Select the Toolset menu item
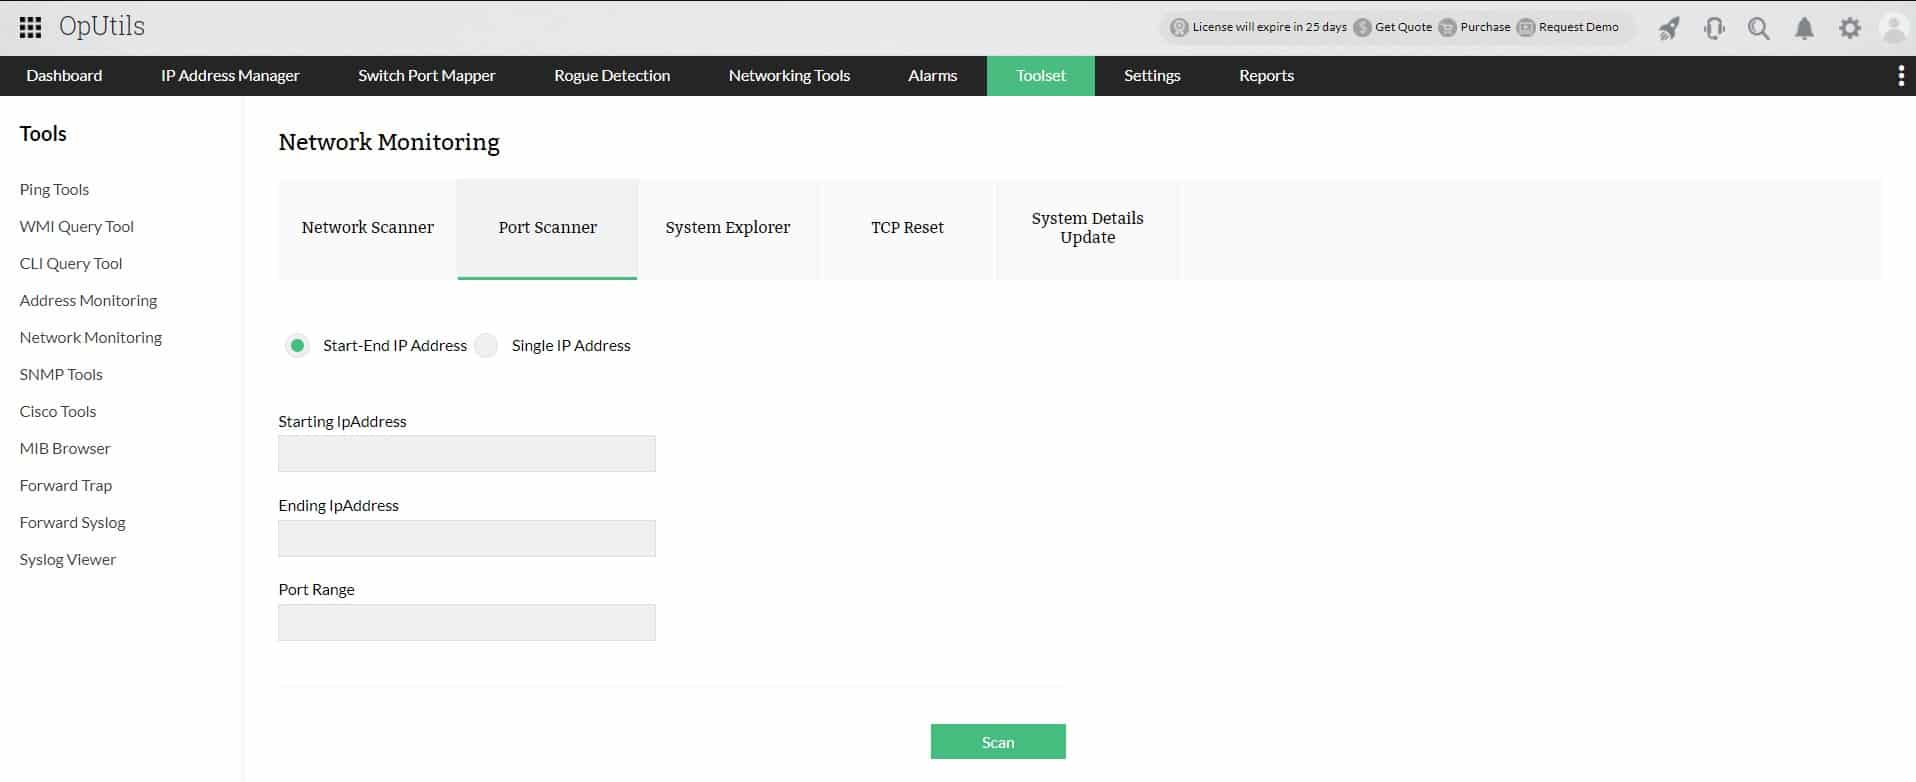The image size is (1916, 782). click(1041, 76)
